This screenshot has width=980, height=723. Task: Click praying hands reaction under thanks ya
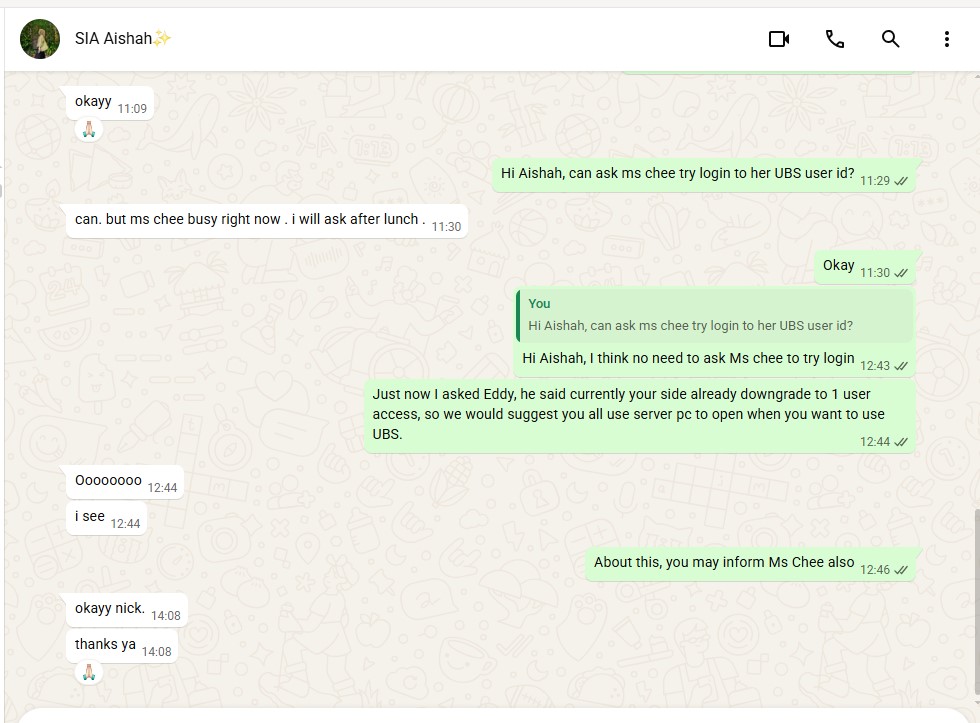[89, 672]
